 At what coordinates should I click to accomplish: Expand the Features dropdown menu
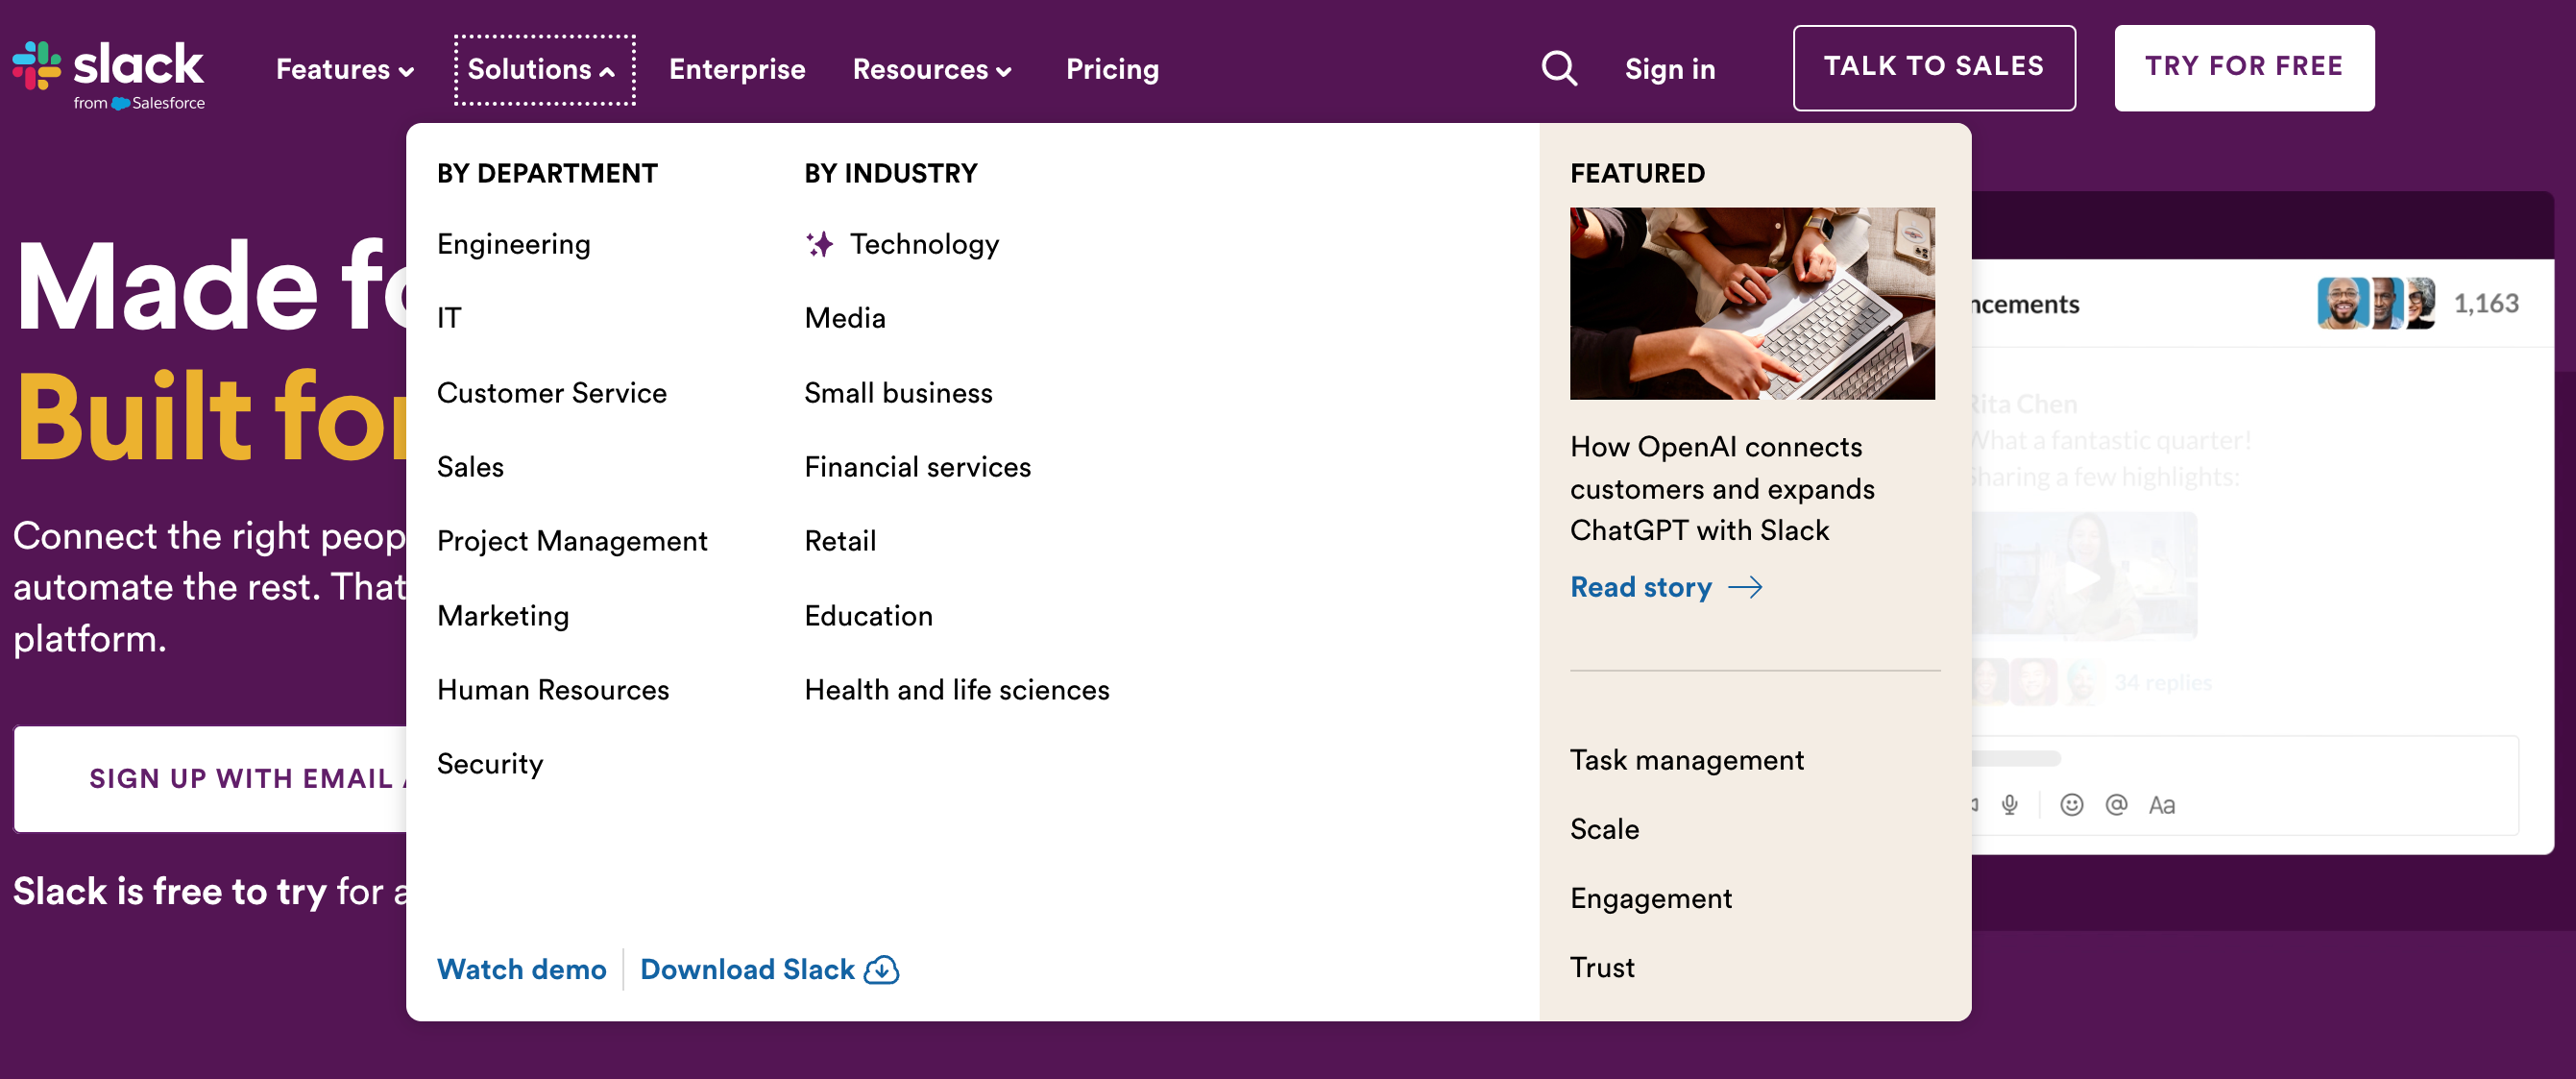340,69
